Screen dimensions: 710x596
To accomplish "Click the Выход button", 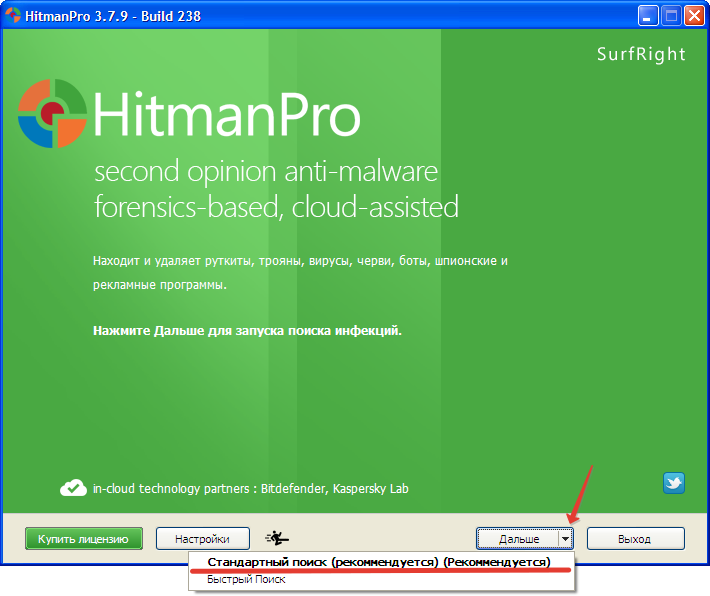I will coord(635,539).
